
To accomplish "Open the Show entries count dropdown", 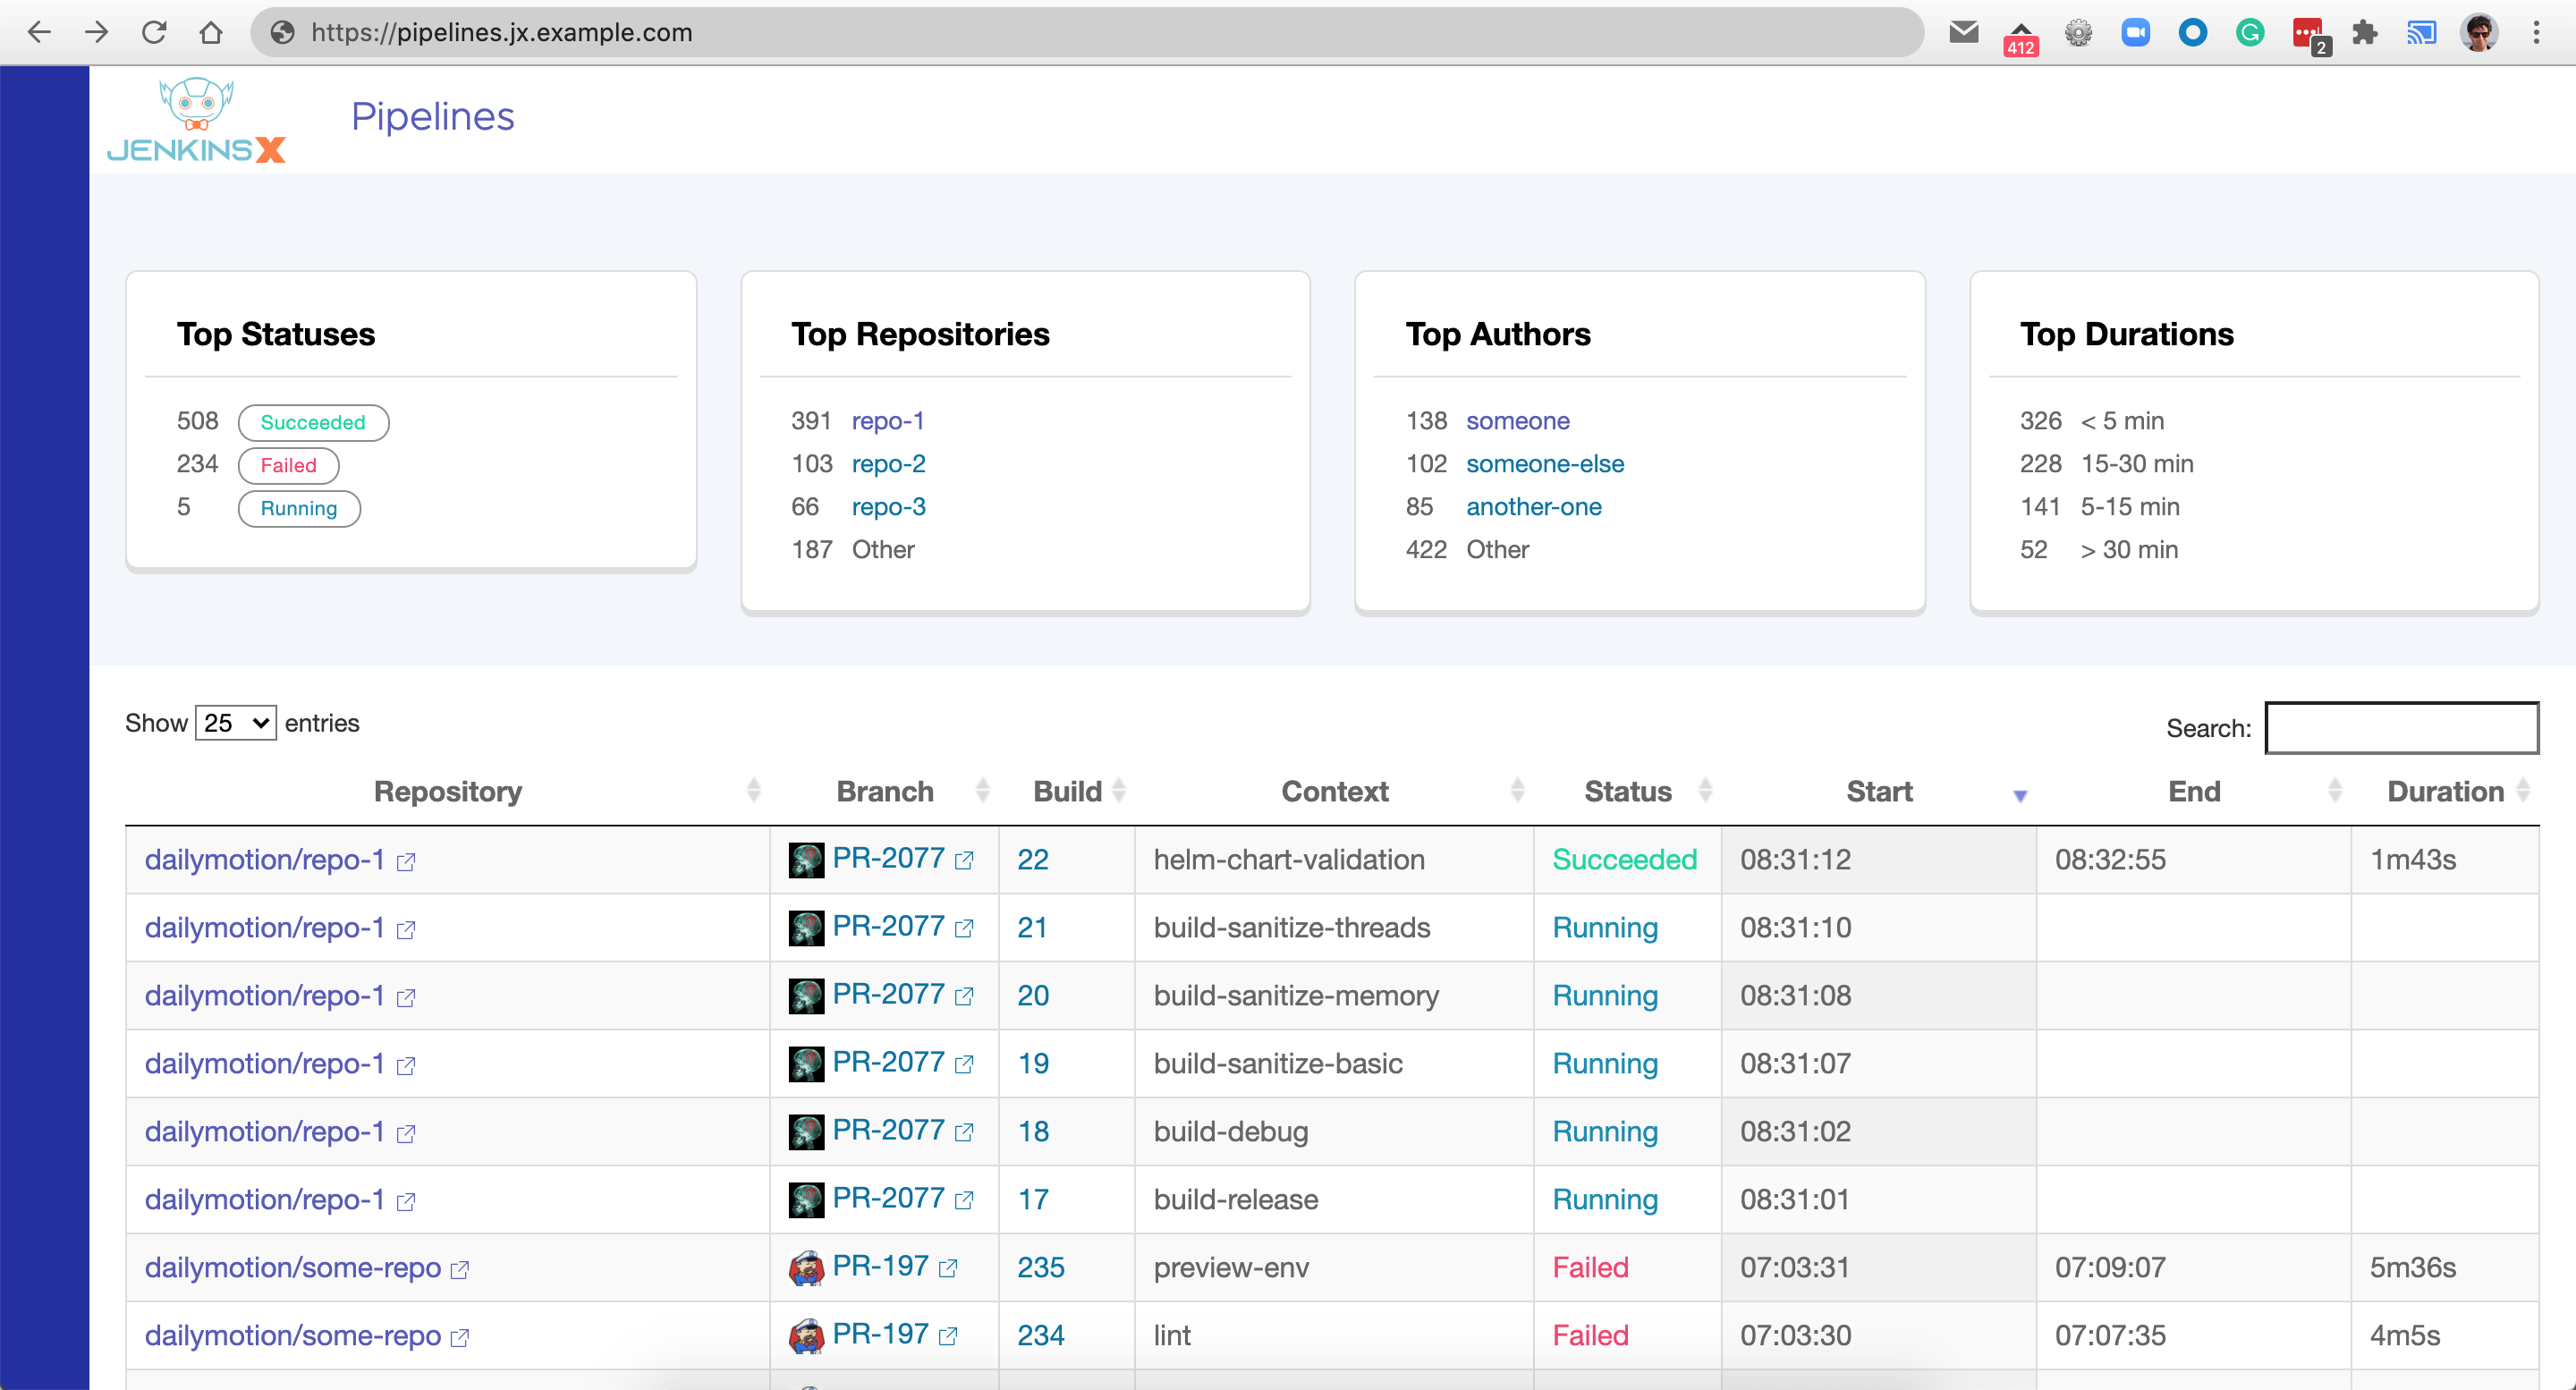I will [236, 723].
